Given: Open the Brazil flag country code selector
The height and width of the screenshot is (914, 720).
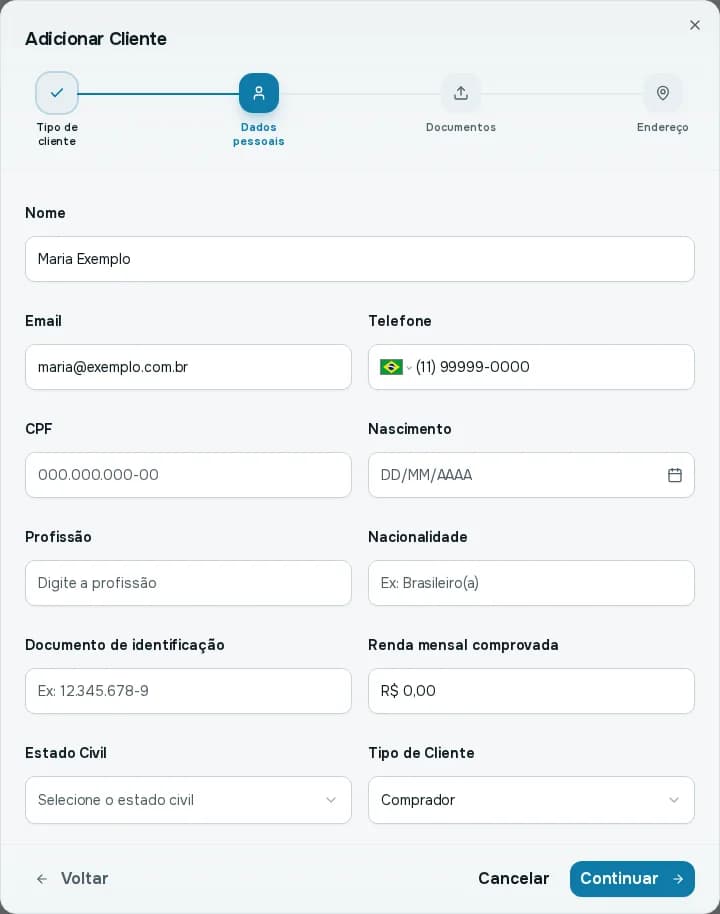Looking at the screenshot, I should coord(396,367).
